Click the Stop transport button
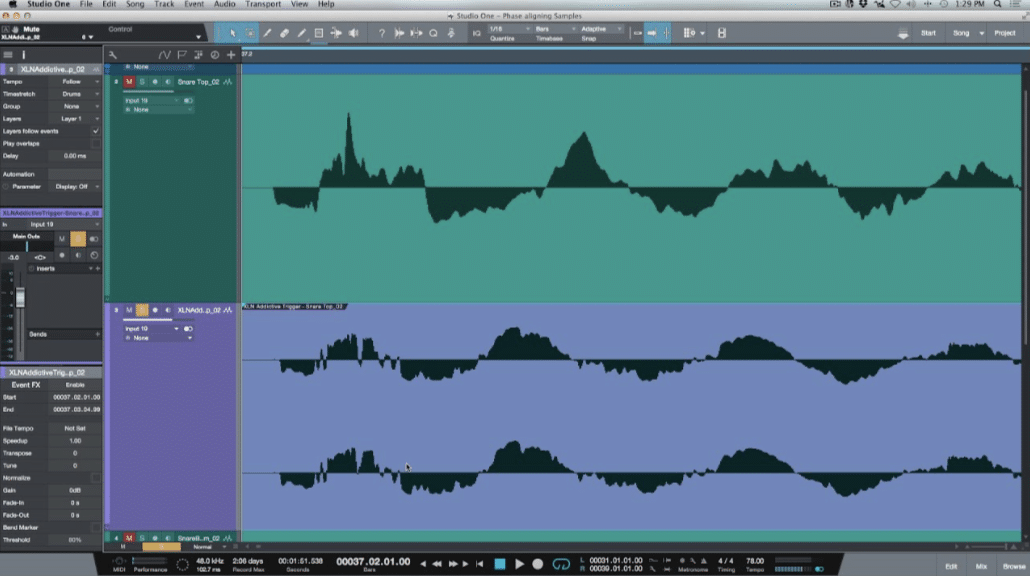Viewport: 1030px width, 576px height. point(500,564)
